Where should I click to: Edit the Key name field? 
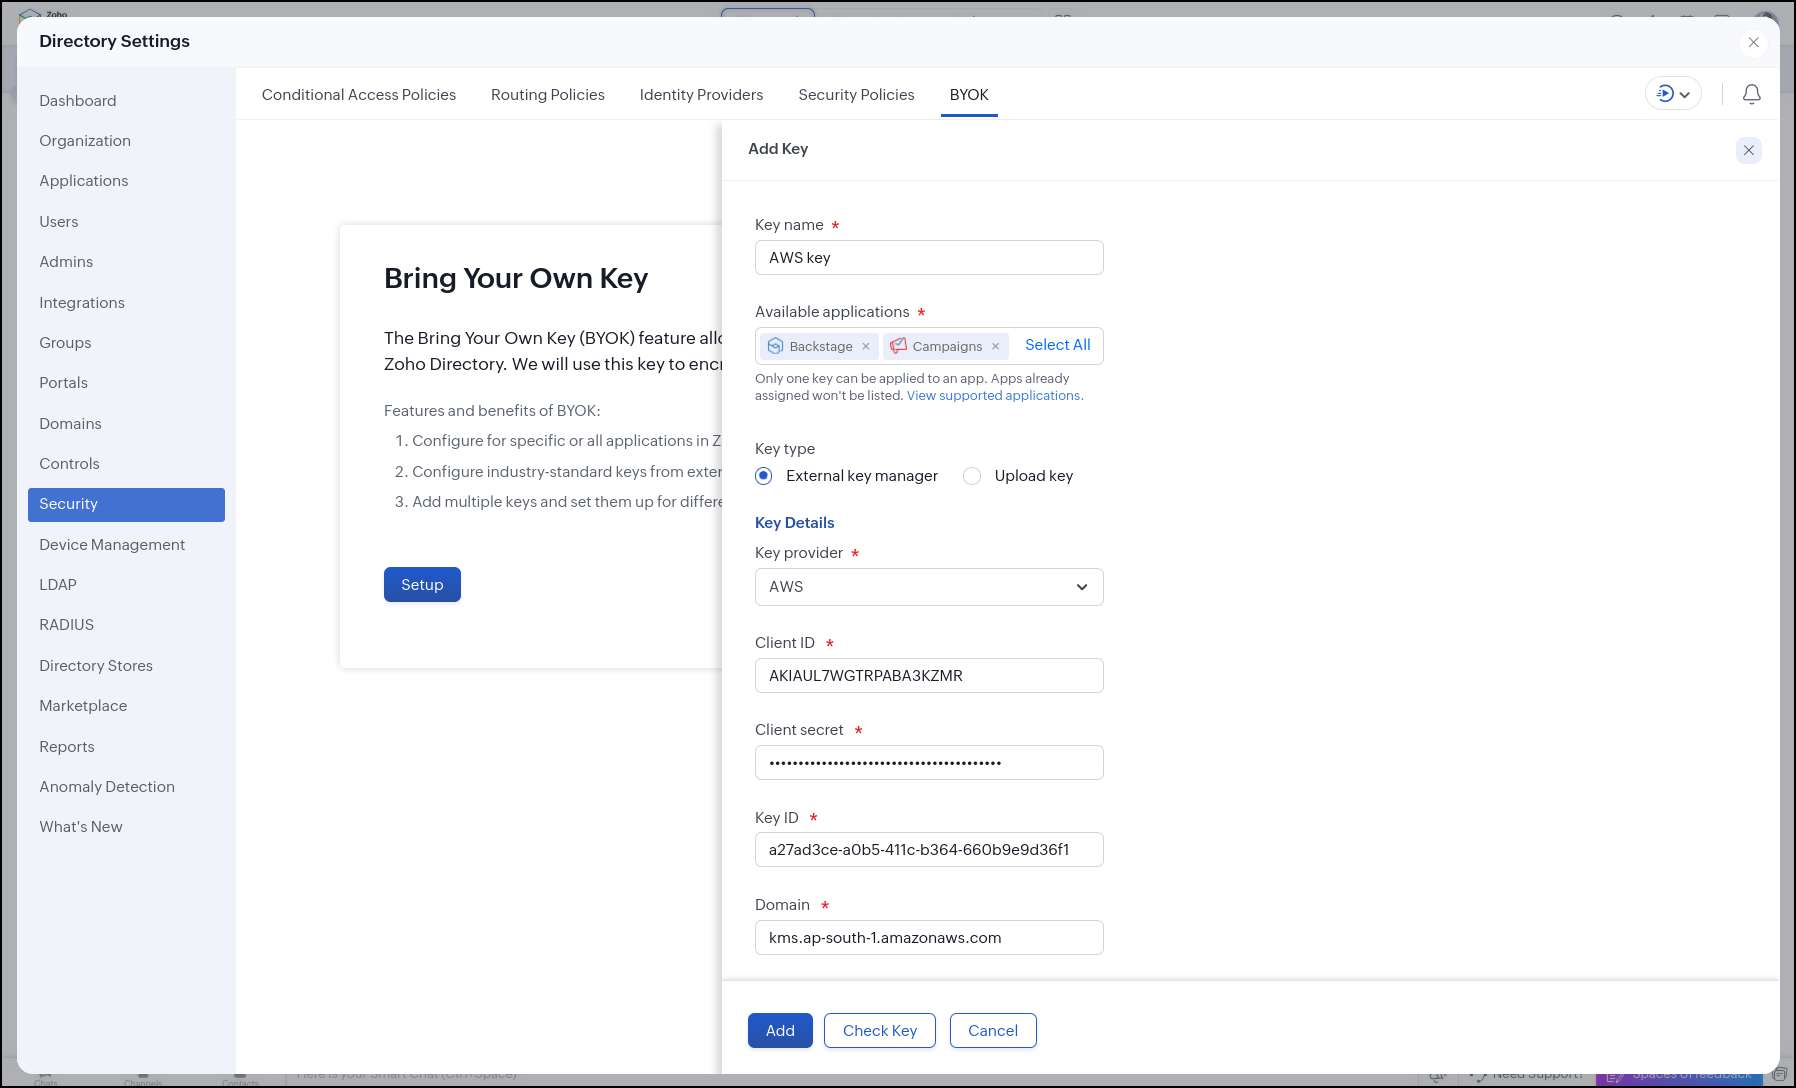point(929,258)
